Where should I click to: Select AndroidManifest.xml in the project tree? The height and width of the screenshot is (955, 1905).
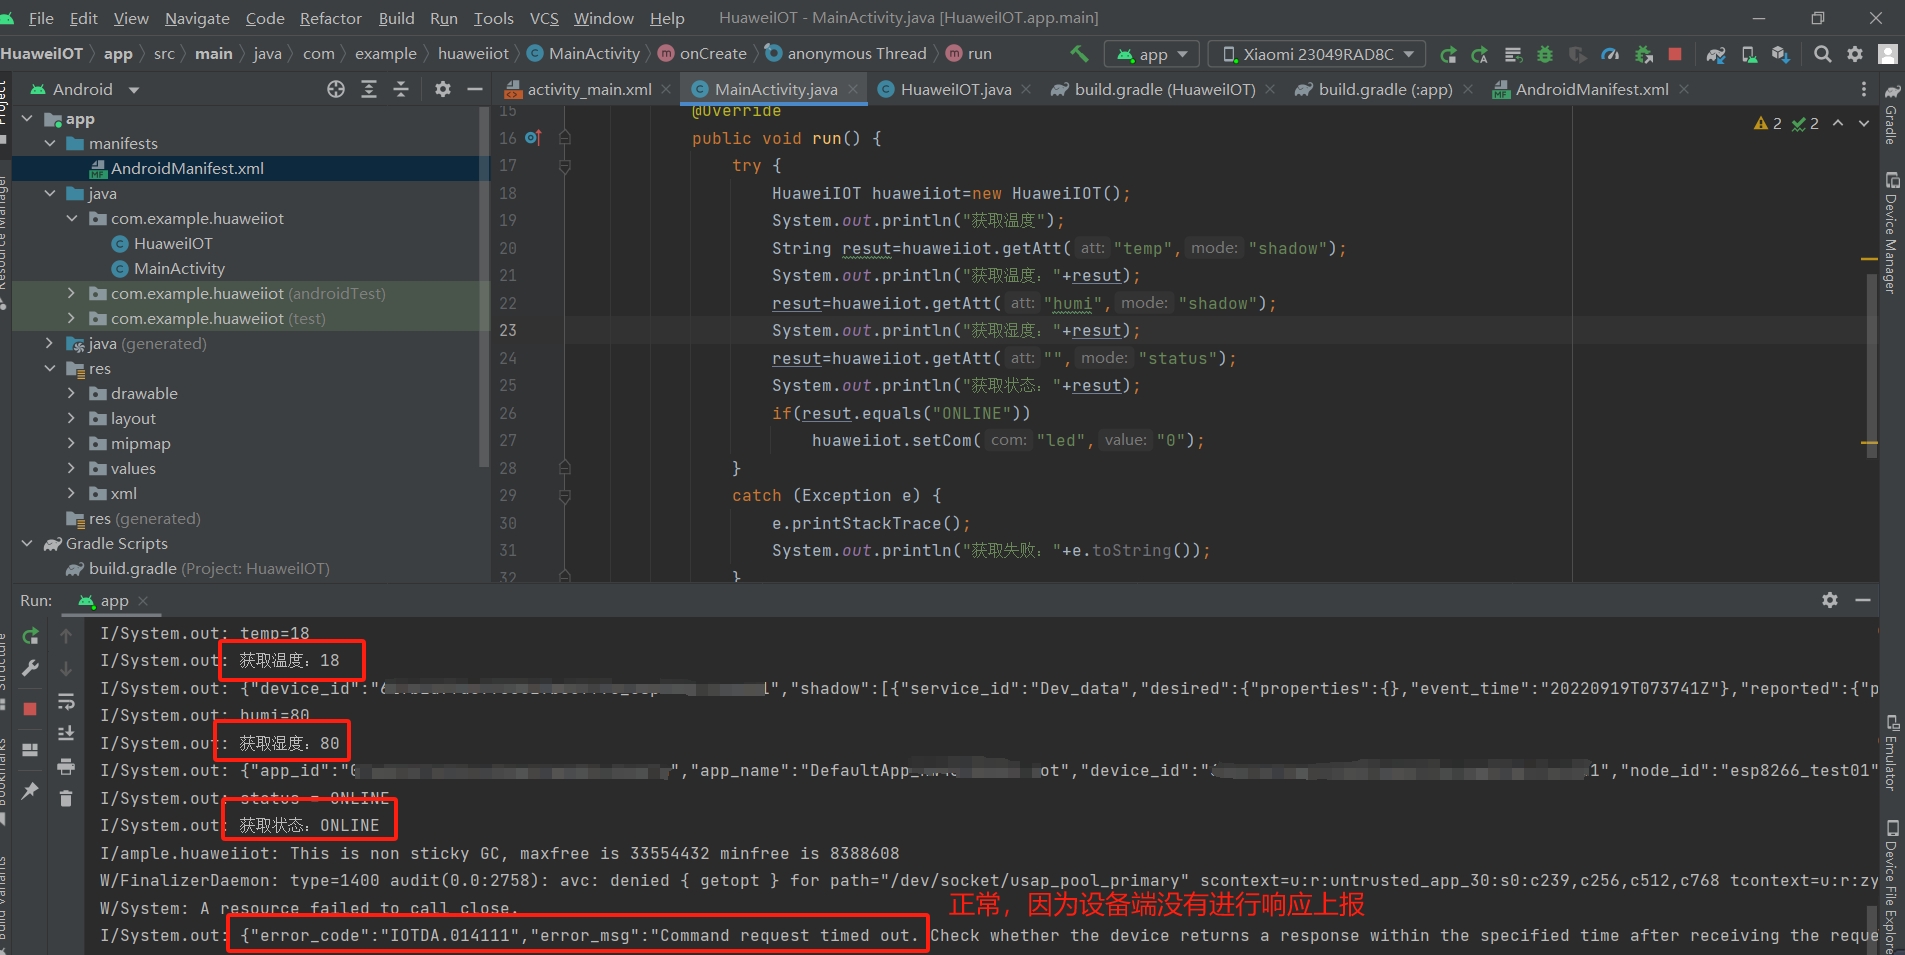[187, 168]
